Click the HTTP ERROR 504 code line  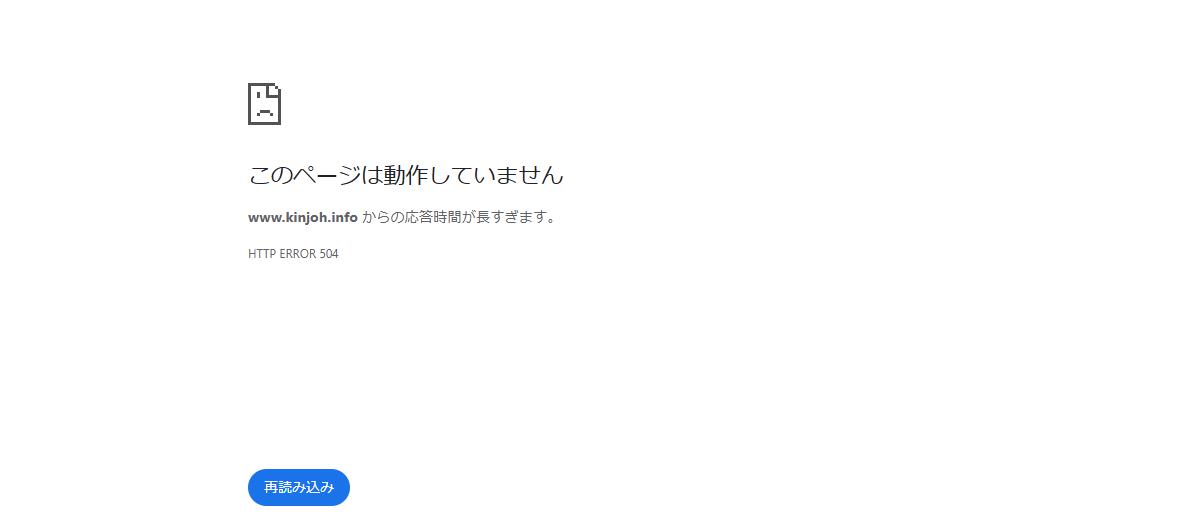293,254
